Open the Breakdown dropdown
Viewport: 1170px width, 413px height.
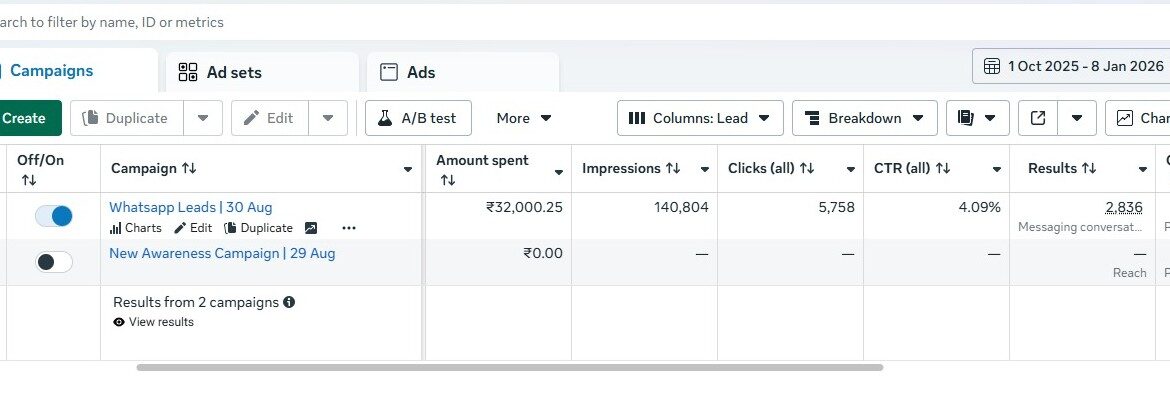pyautogui.click(x=864, y=118)
